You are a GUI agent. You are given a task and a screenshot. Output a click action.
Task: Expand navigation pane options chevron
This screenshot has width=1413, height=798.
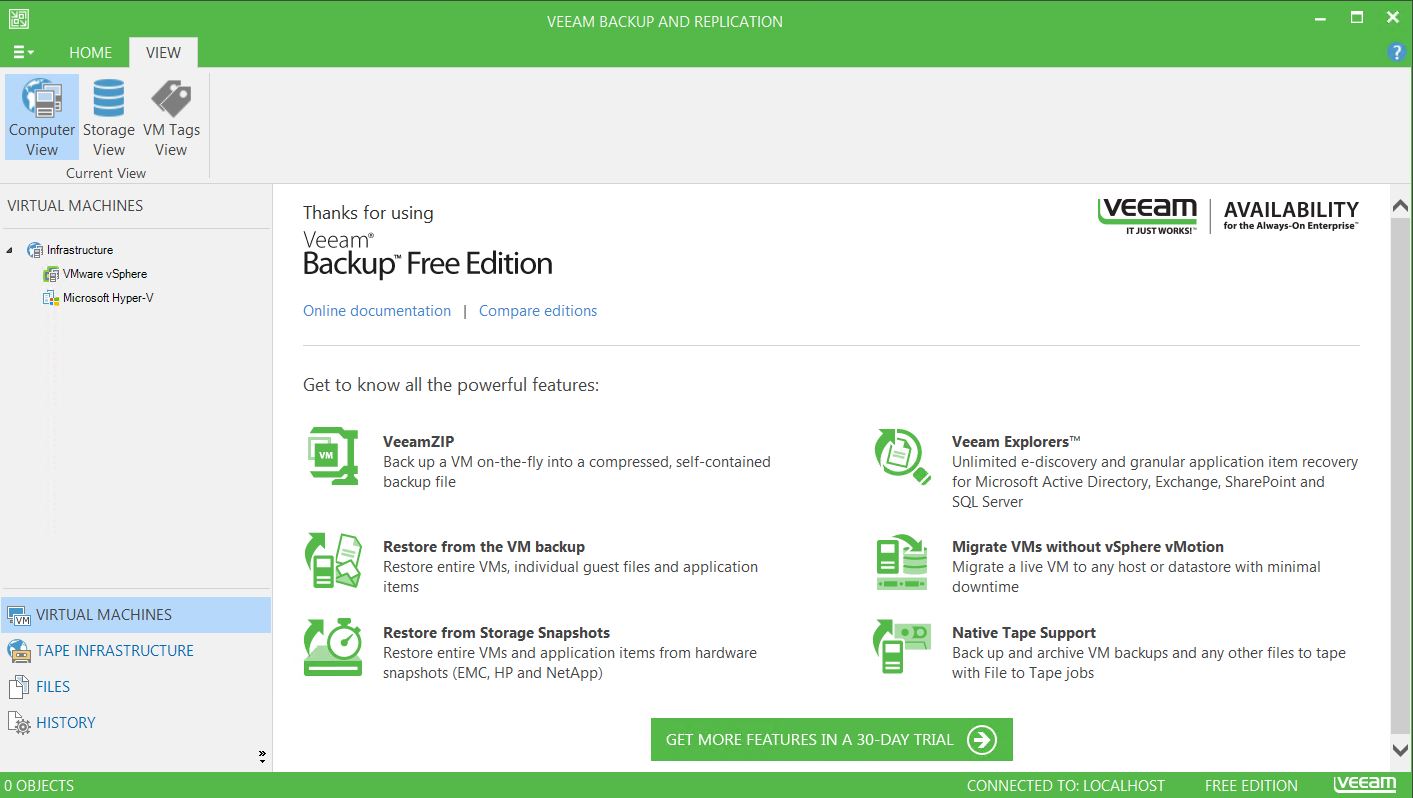pos(262,756)
